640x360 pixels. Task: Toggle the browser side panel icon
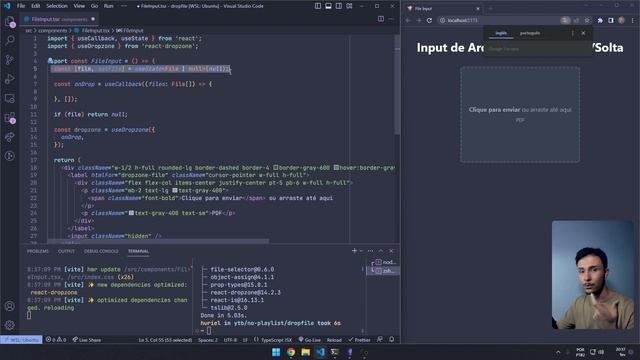tap(611, 20)
